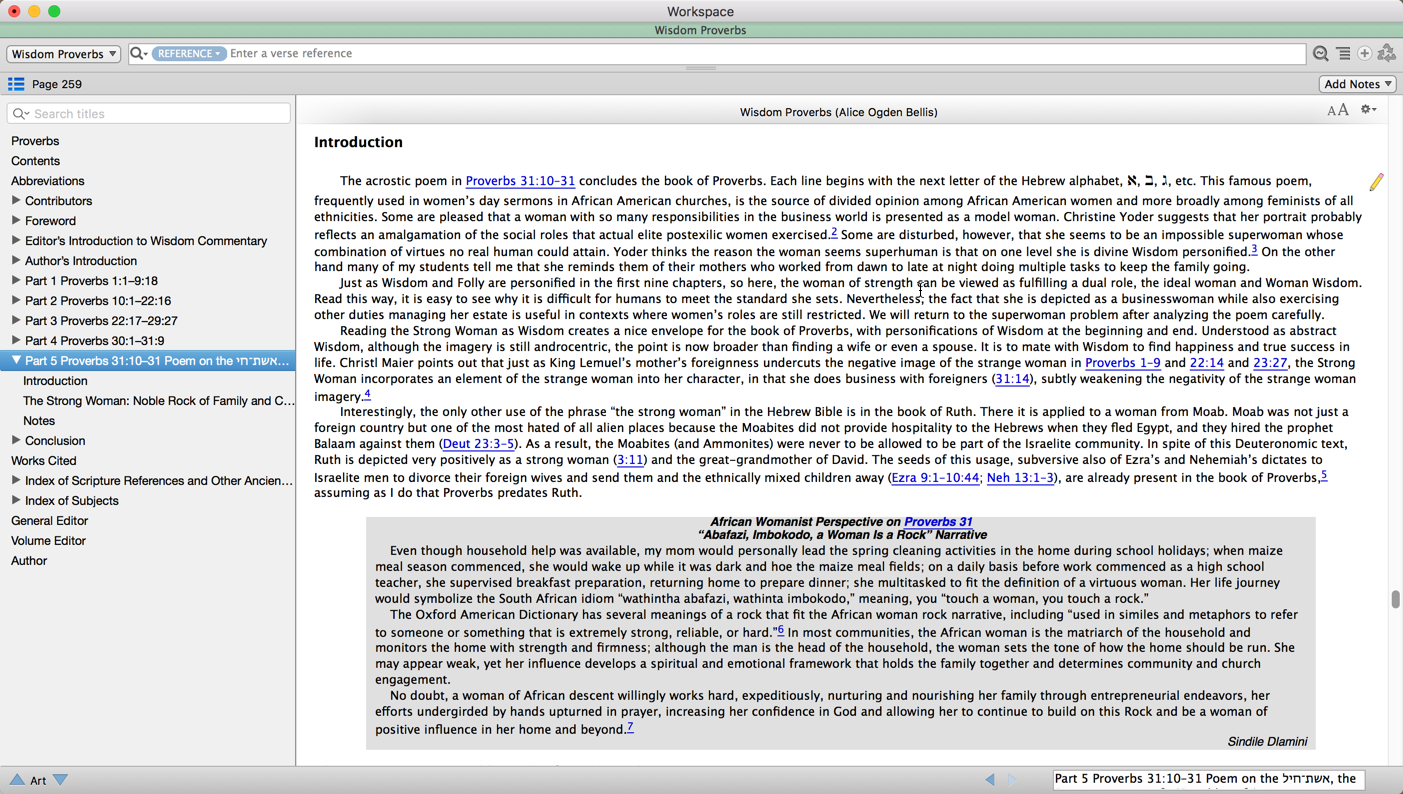Click the Search titles field
1403x794 pixels.
(x=149, y=114)
